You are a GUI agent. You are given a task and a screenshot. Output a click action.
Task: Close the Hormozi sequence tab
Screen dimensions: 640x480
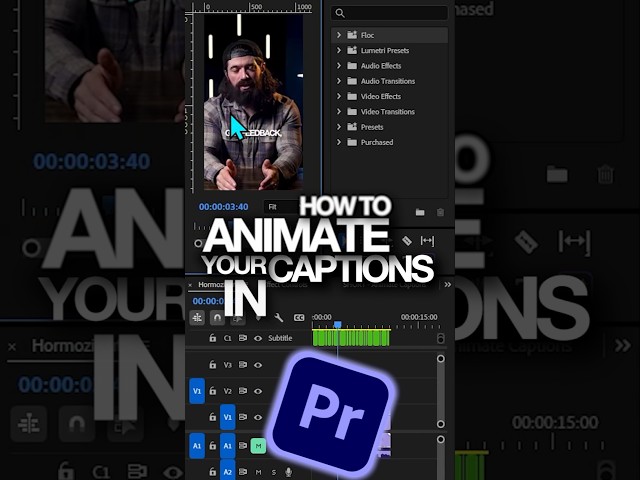click(x=190, y=285)
